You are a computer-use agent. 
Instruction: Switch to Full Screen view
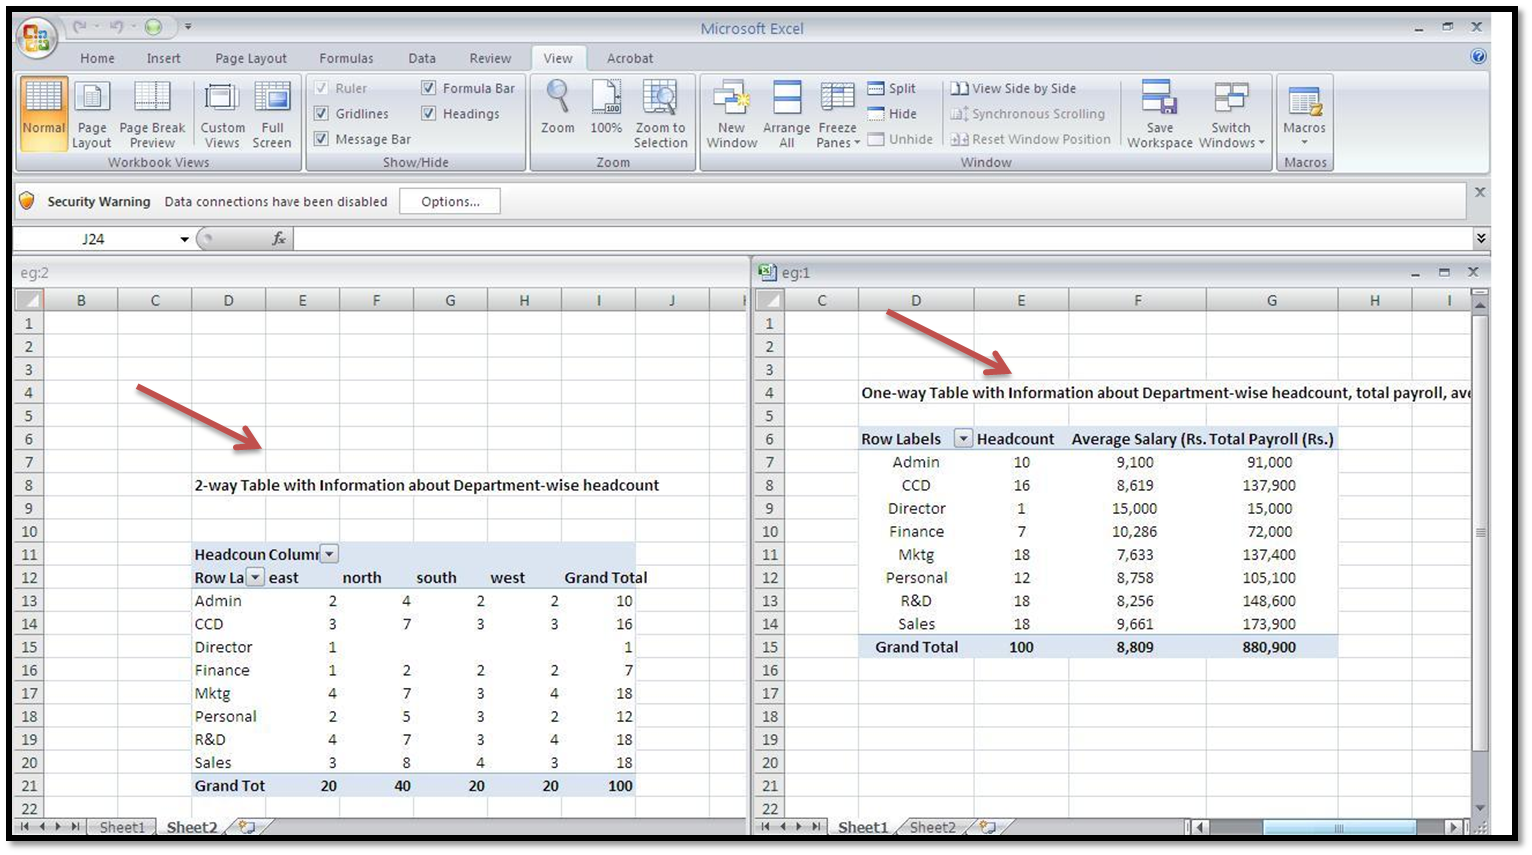272,114
